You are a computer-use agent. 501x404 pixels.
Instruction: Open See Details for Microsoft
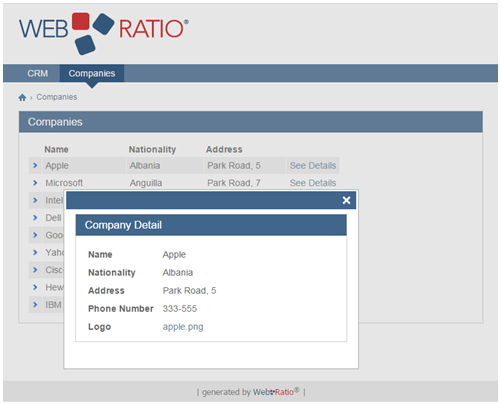click(313, 183)
